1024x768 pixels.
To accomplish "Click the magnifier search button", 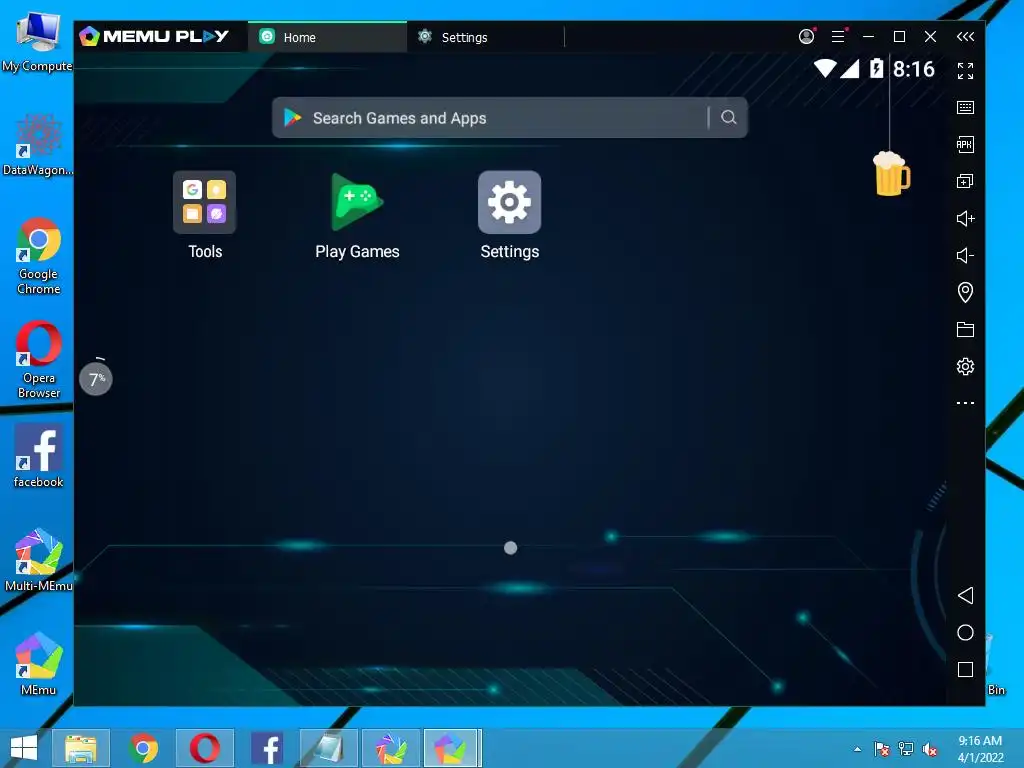I will pos(729,118).
